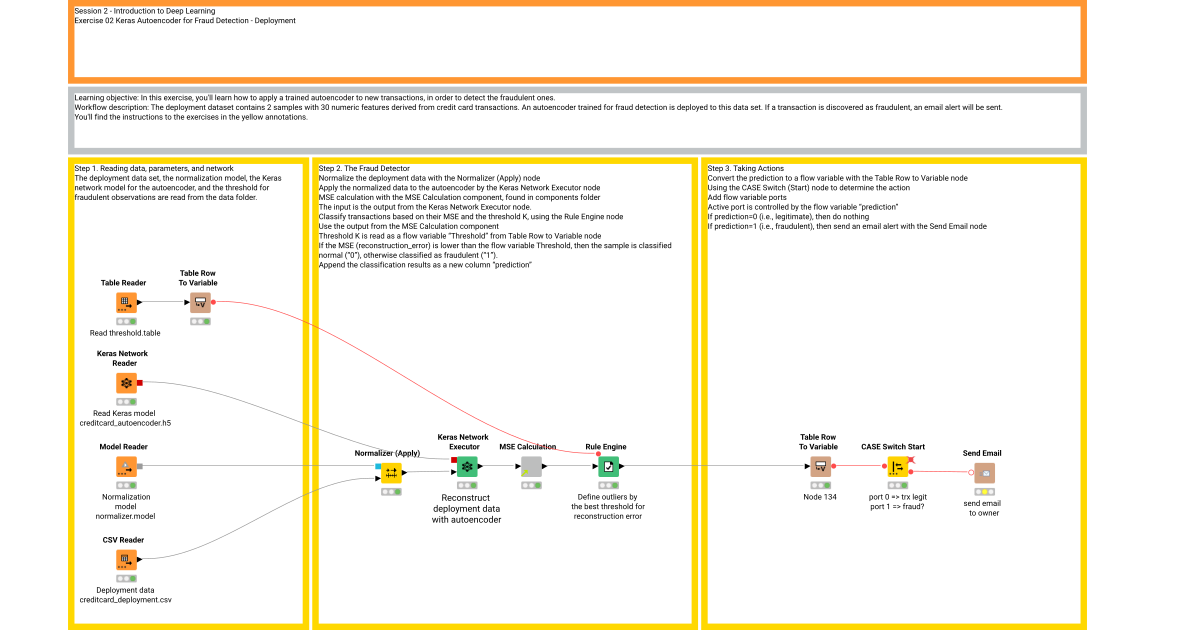The image size is (1200, 630).
Task: Click the Table Row To Variable node labeled Node 134
Action: tap(820, 465)
